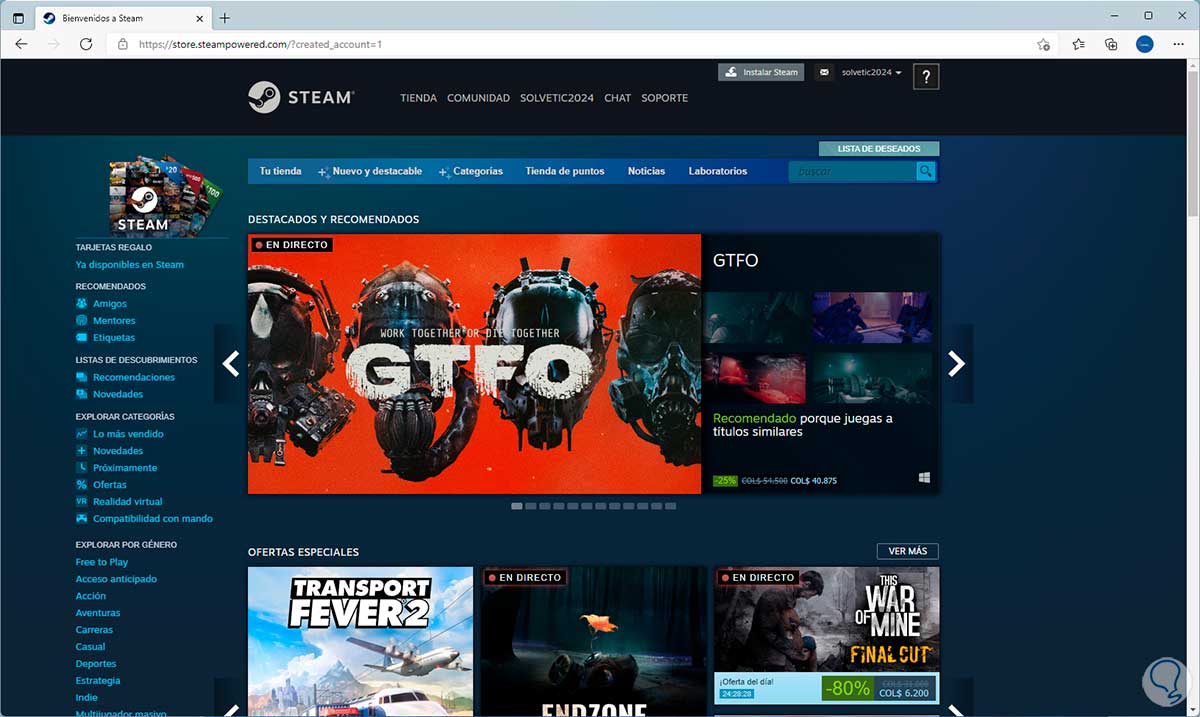Screen dimensions: 1200x717
Task: Open browser favorites list icon
Action: (1078, 44)
